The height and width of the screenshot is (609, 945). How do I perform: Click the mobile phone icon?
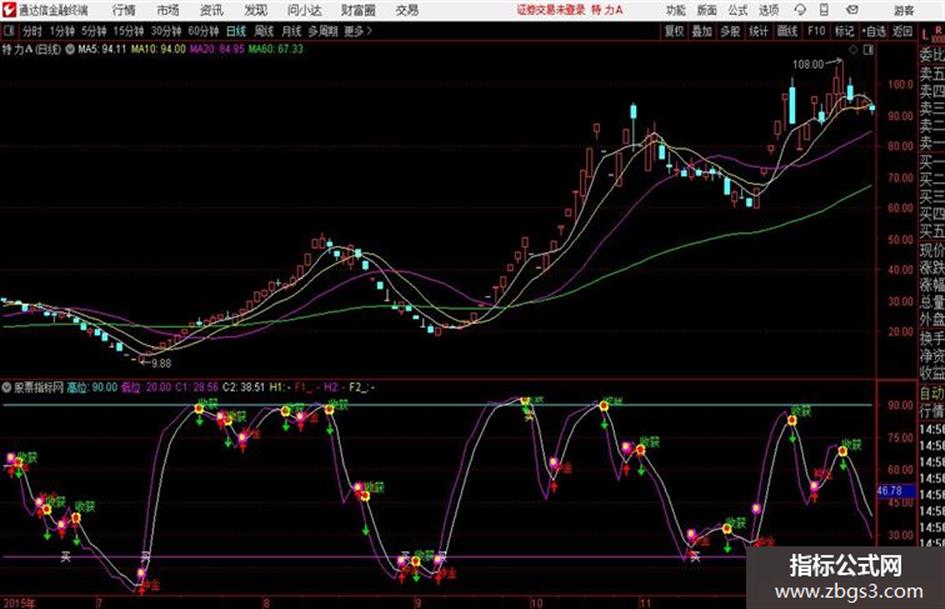click(824, 10)
